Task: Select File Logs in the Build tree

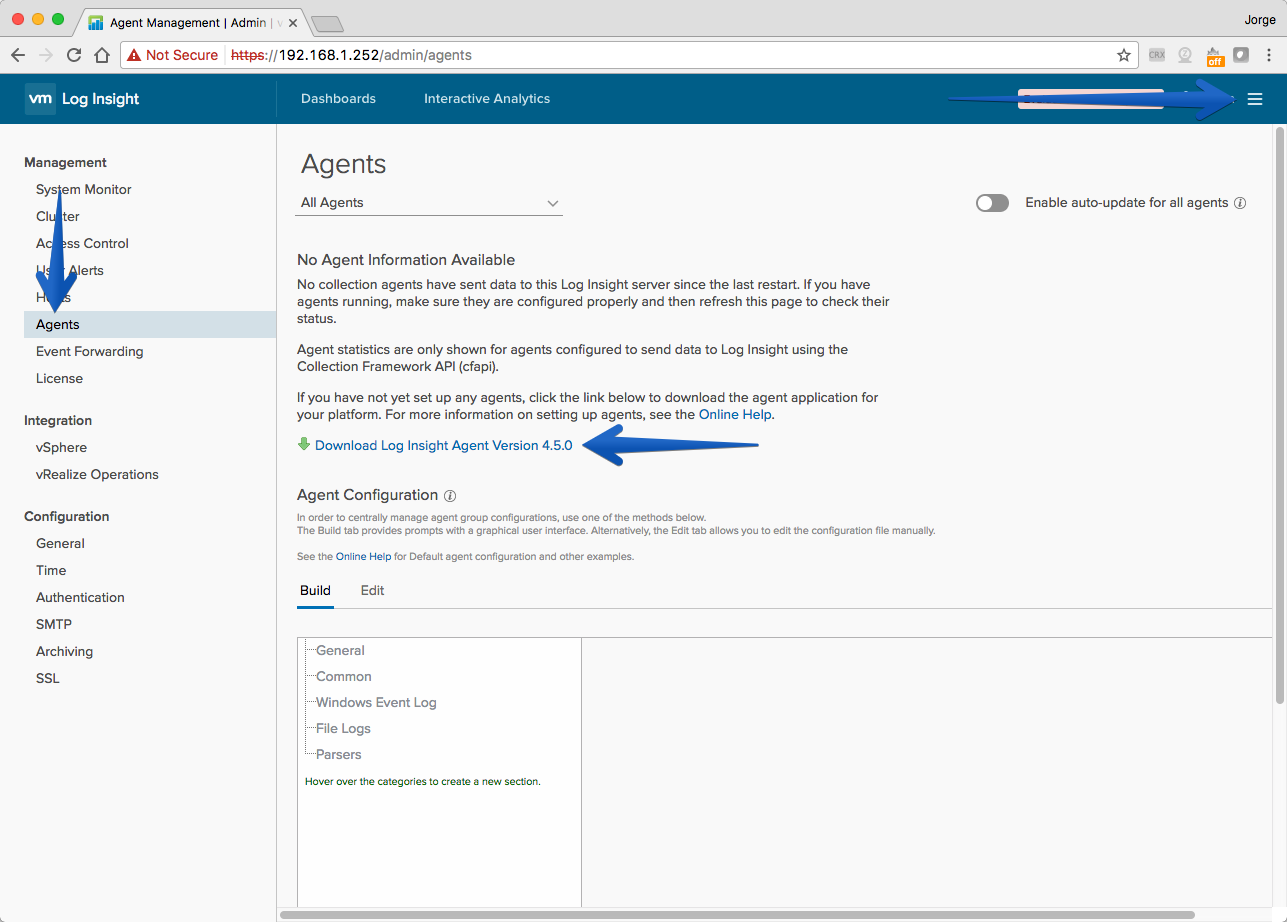Action: click(343, 728)
